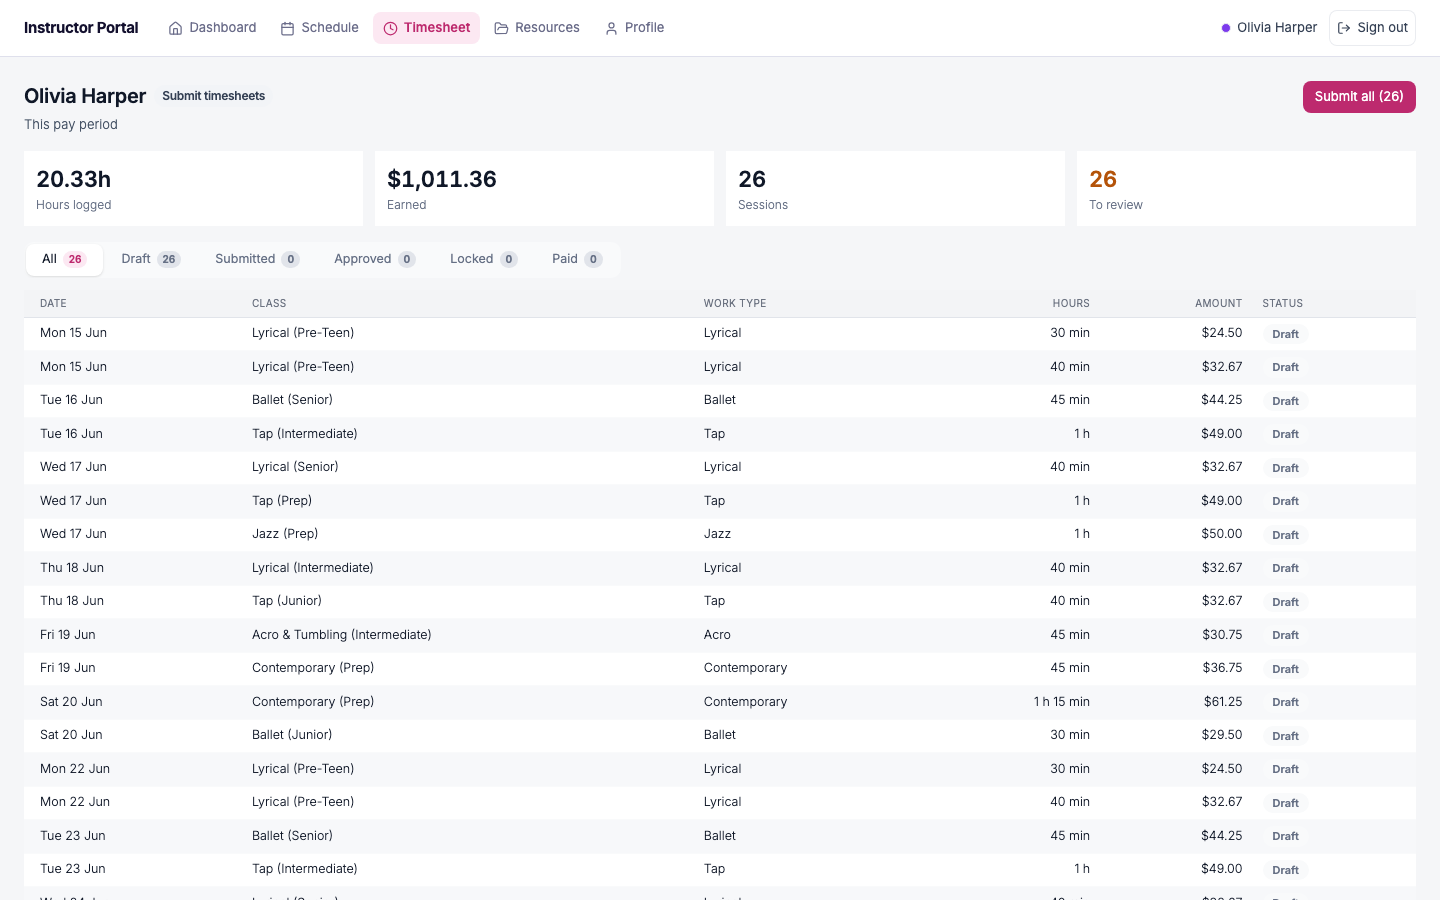The image size is (1440, 900).
Task: Click Olivia Harper user name in header
Action: (x=1277, y=28)
